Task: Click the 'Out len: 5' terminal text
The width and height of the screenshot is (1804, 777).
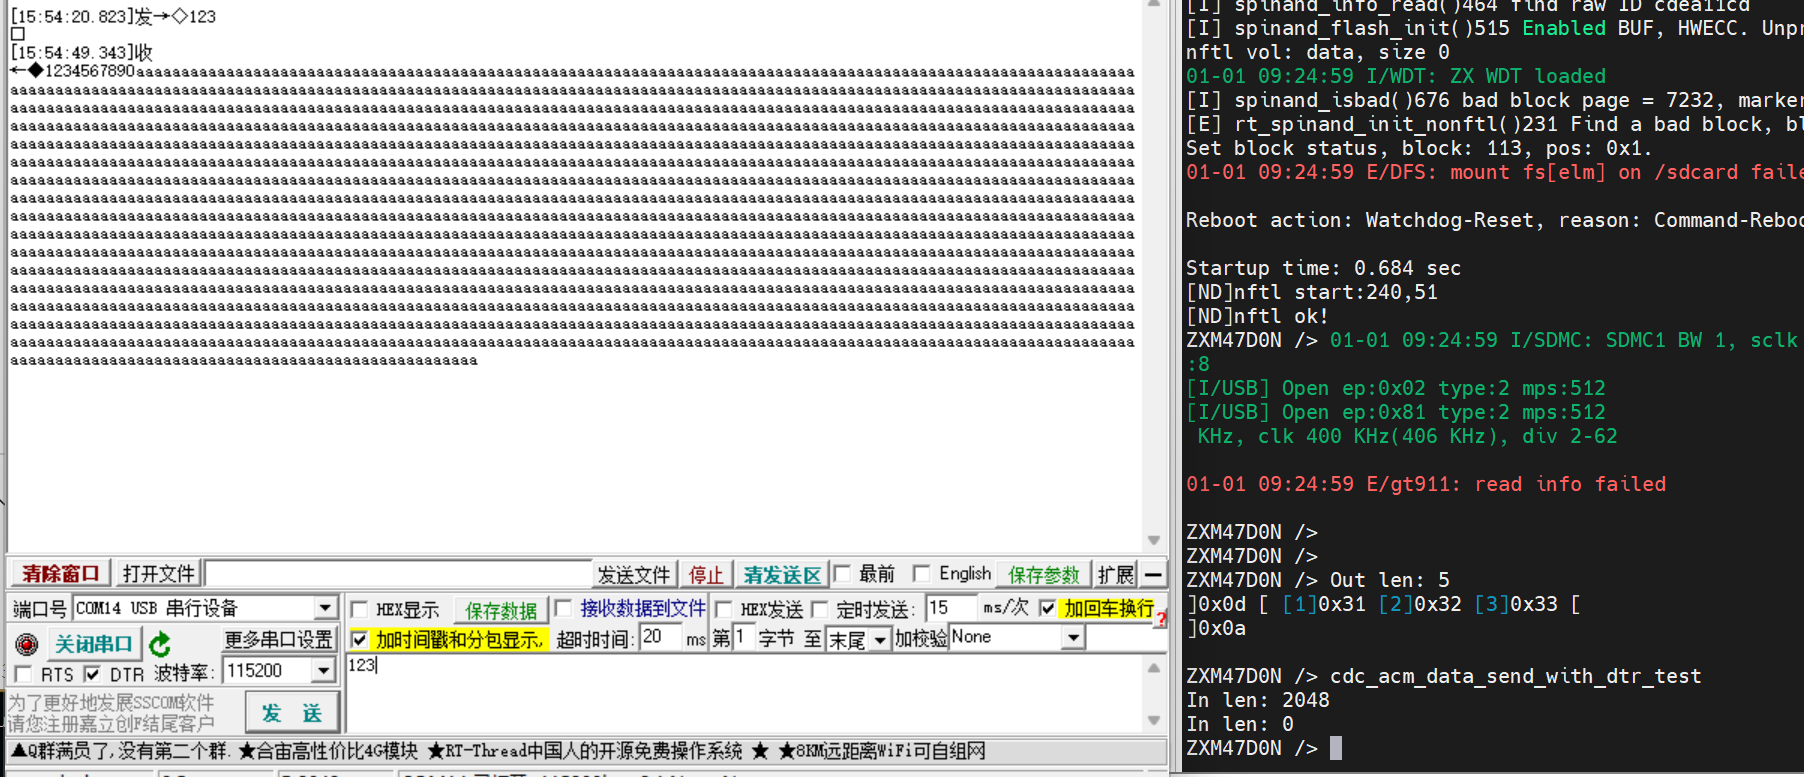Action: (x=1389, y=580)
